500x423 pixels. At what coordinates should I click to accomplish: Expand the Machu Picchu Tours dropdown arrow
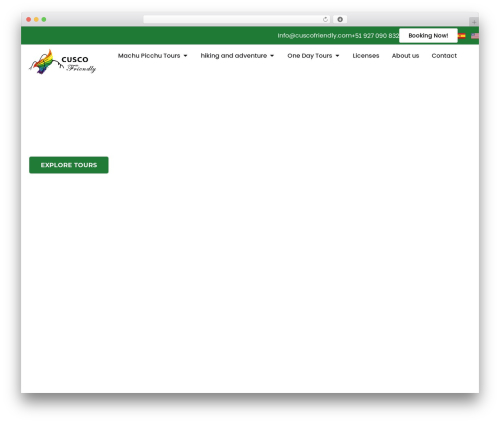[185, 56]
